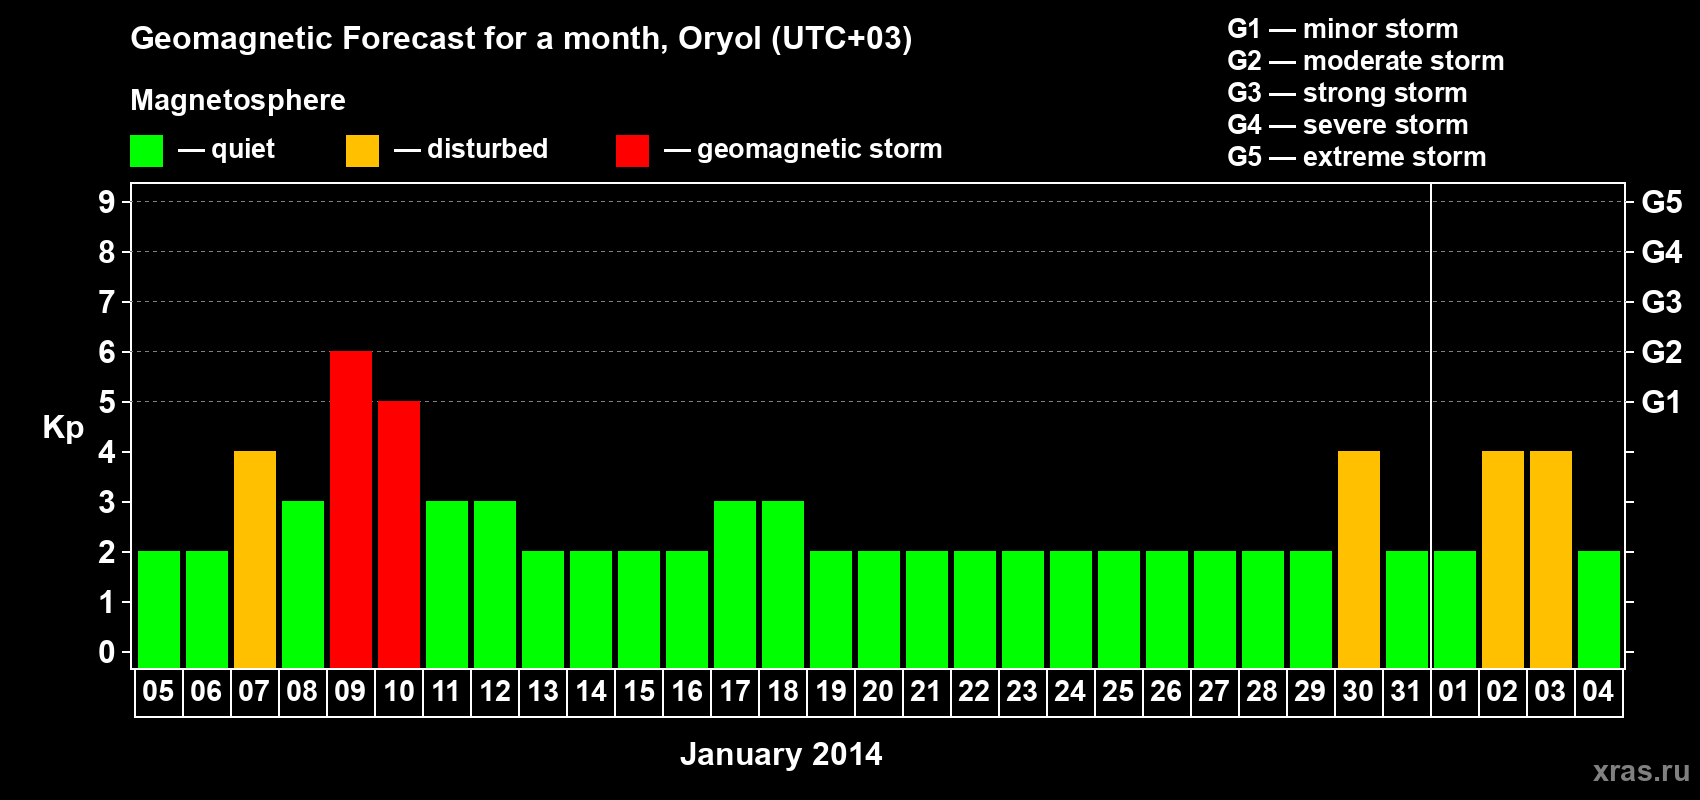Click the Geomagnetic Forecast title text
The height and width of the screenshot is (800, 1700).
click(521, 39)
